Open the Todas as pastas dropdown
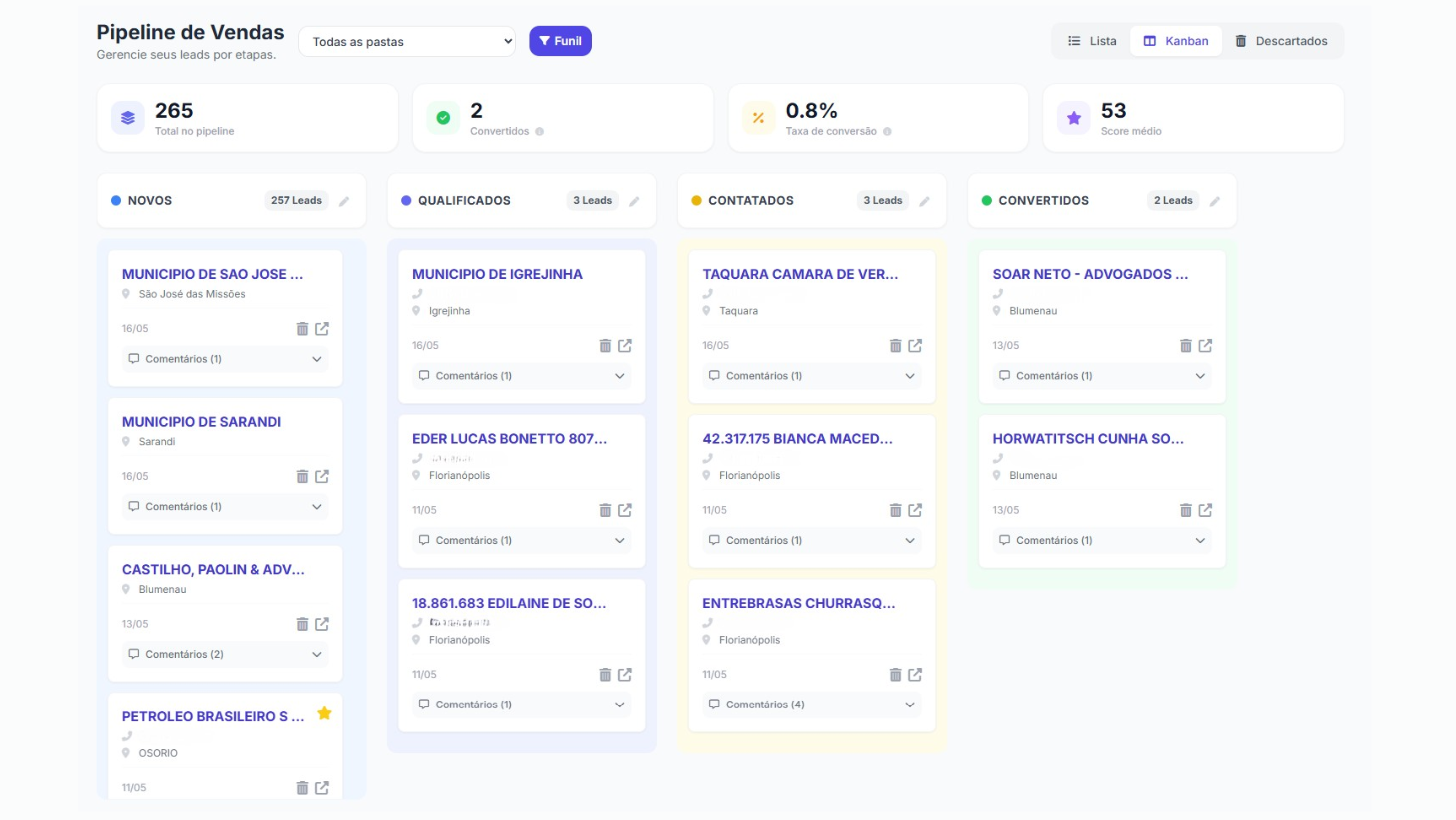 pyautogui.click(x=407, y=42)
